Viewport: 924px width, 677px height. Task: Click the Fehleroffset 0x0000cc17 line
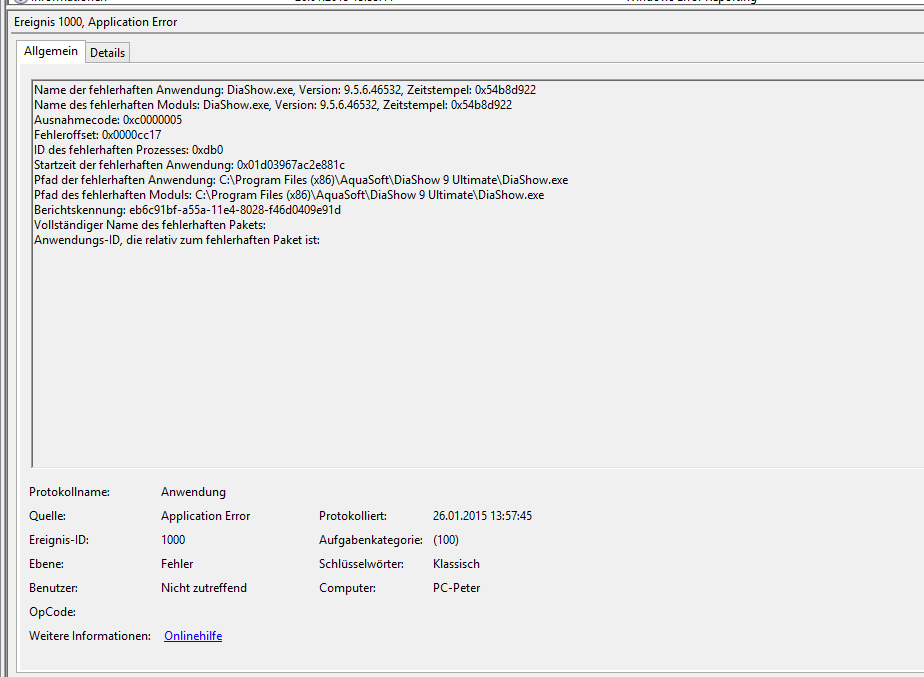point(98,135)
